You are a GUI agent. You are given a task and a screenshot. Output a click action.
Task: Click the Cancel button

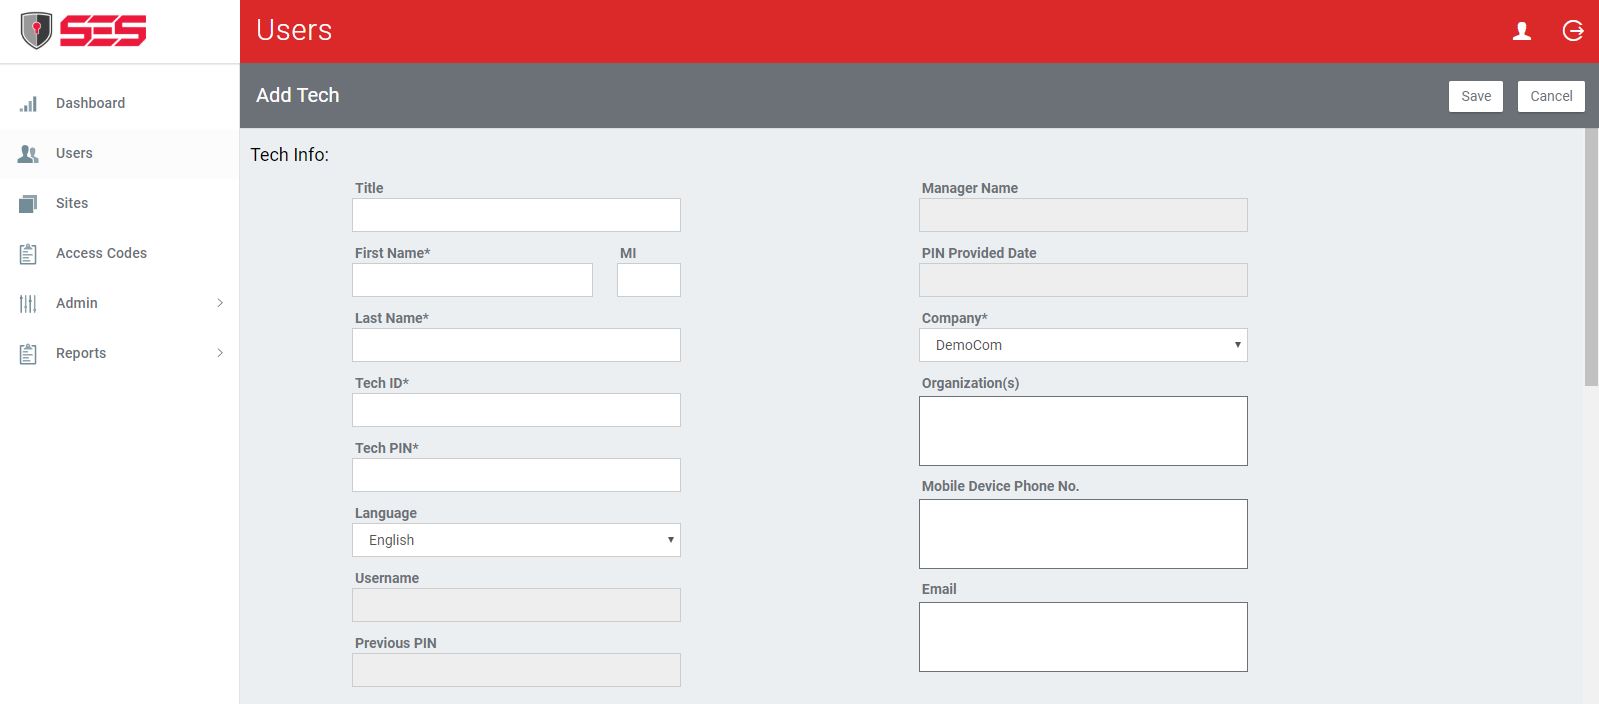tap(1551, 96)
